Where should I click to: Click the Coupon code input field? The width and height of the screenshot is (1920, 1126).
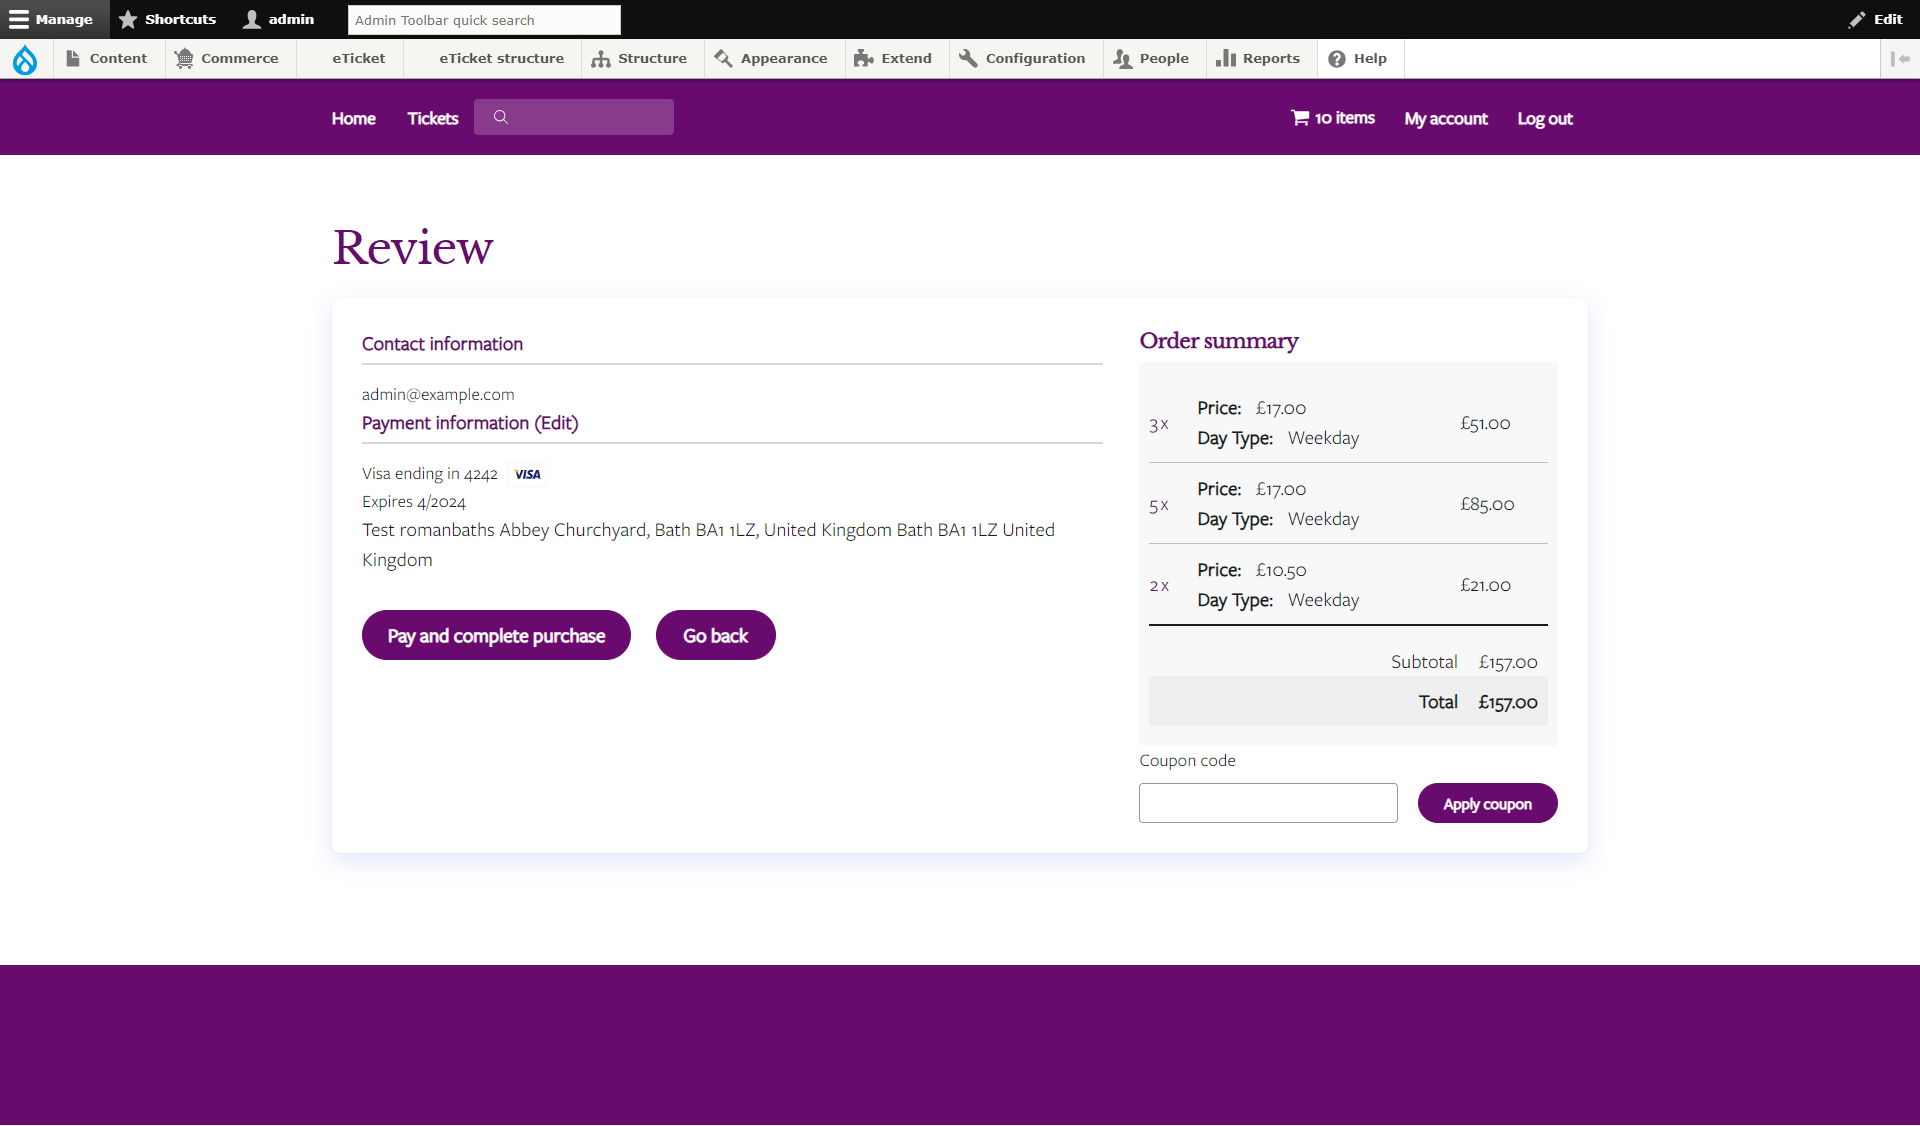1268,803
